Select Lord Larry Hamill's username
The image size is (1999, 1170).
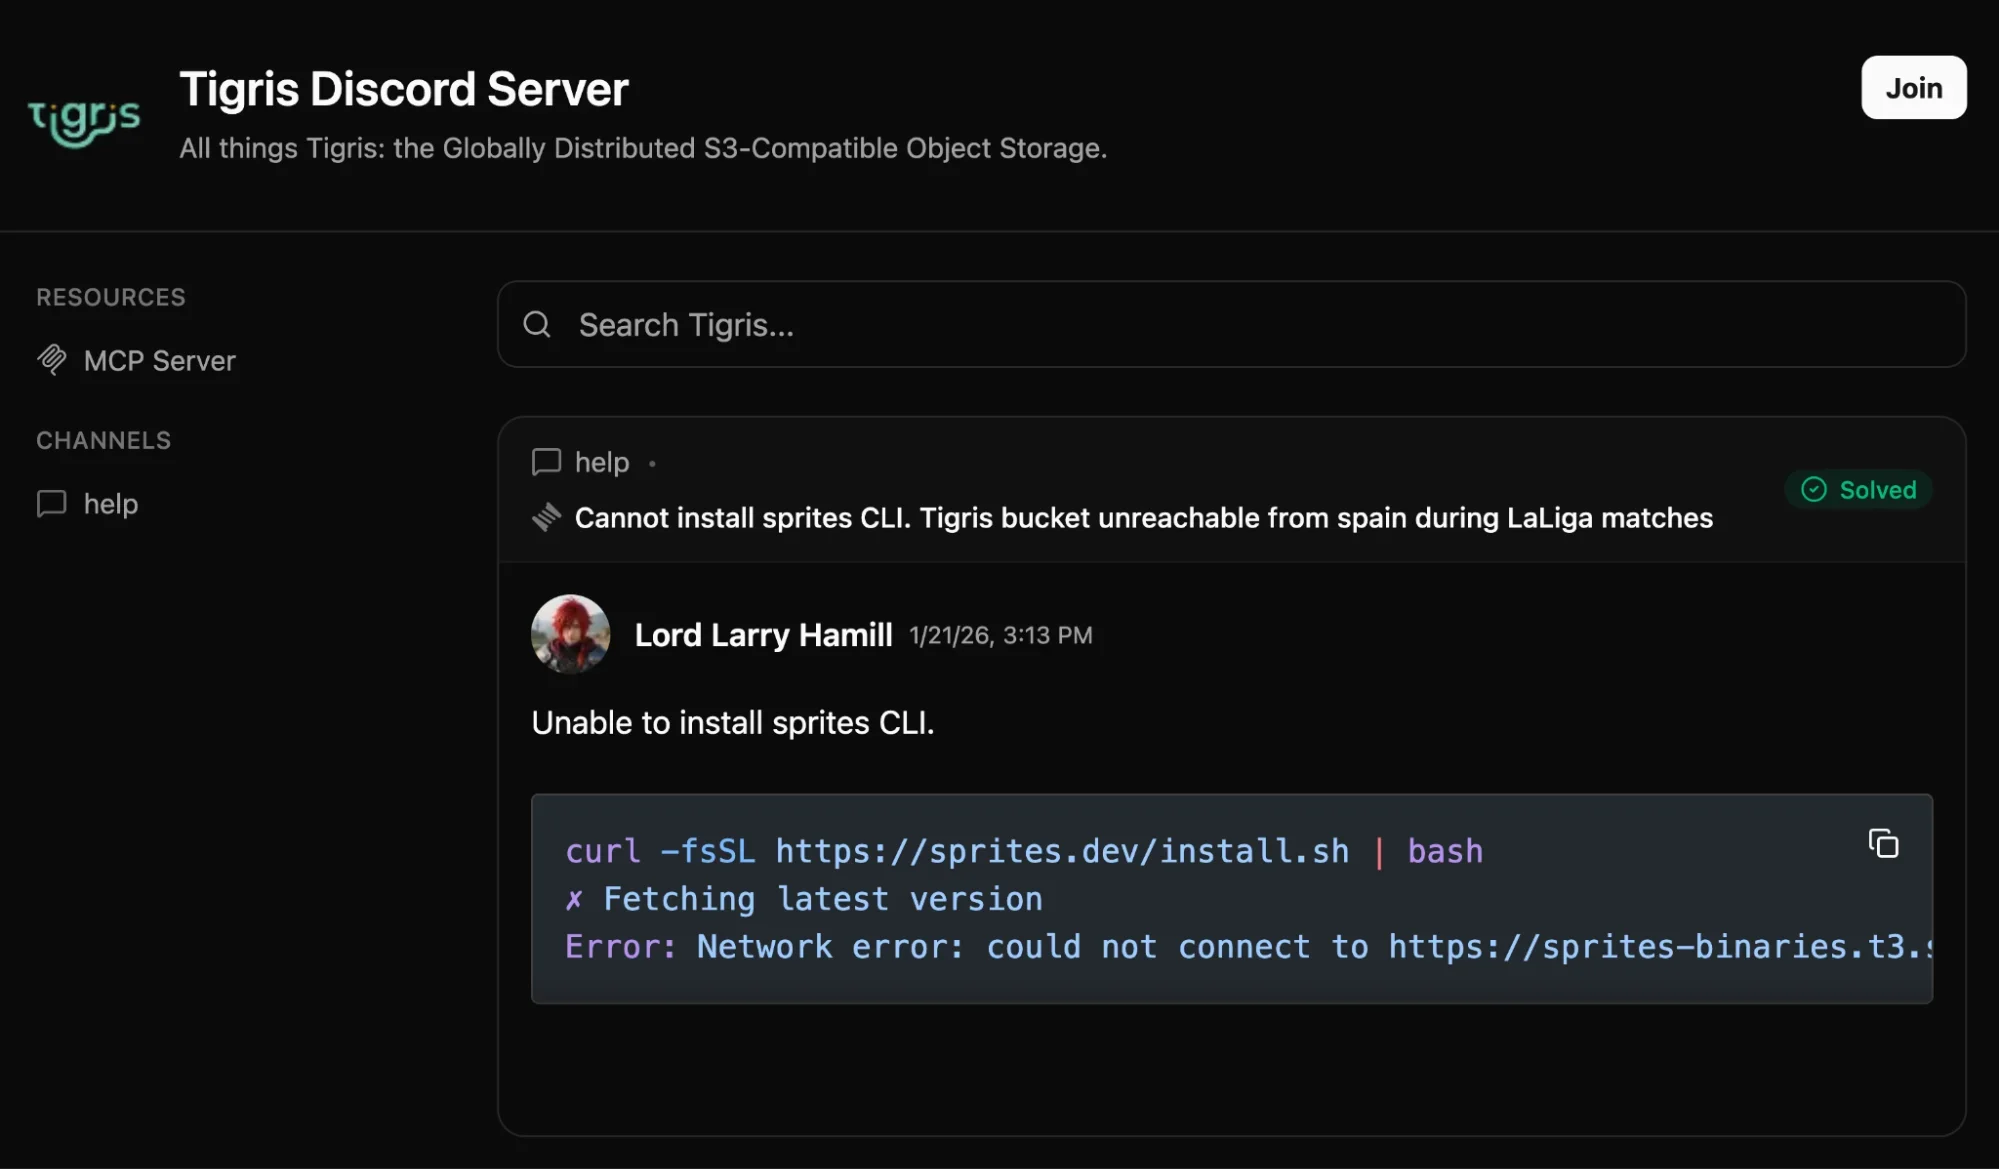pos(763,634)
